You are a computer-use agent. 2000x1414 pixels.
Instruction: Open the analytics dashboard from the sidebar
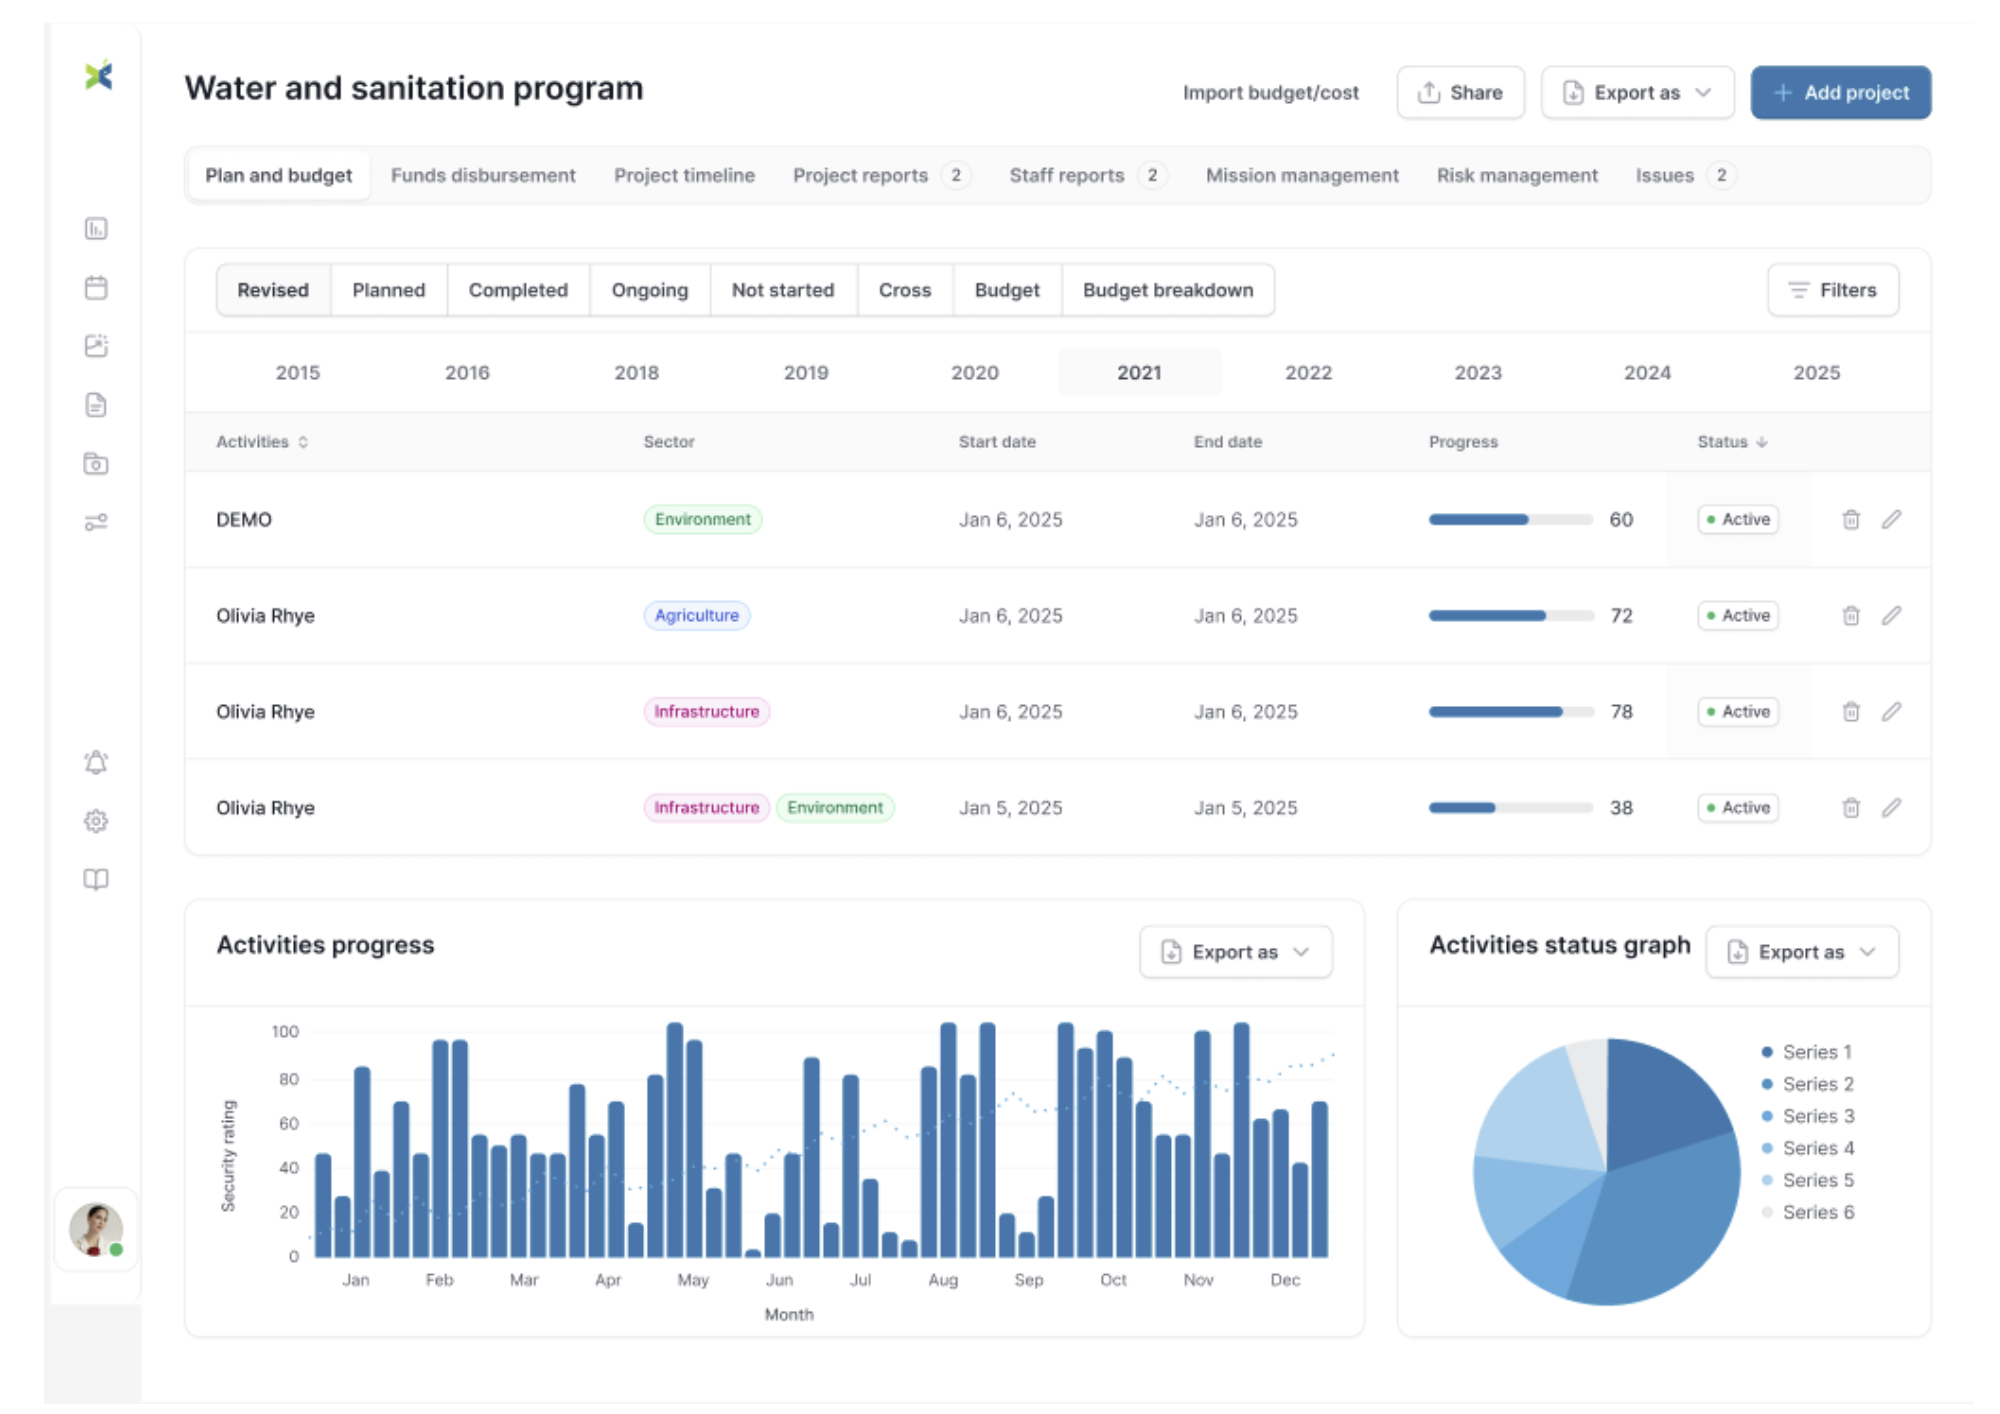pyautogui.click(x=96, y=229)
